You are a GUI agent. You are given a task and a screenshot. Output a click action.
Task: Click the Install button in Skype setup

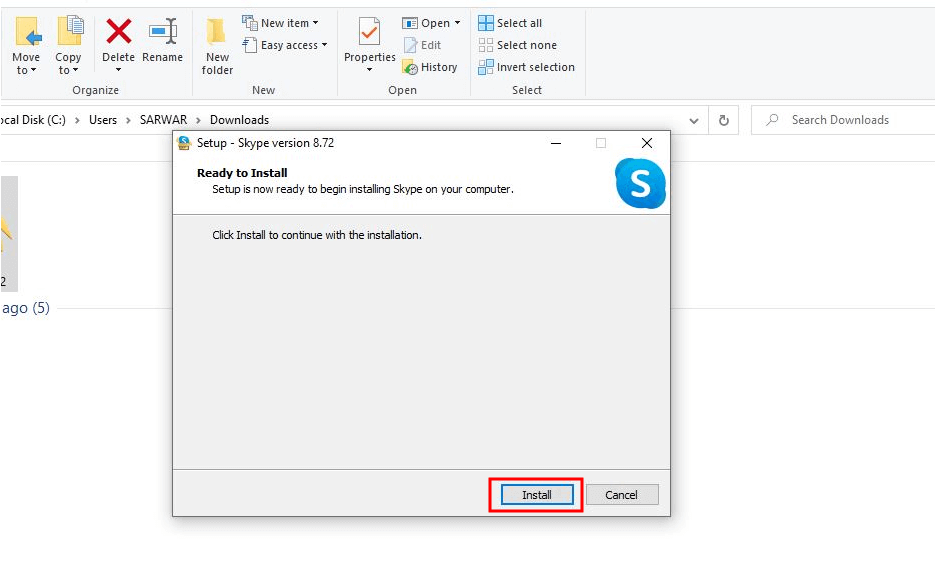tap(537, 494)
